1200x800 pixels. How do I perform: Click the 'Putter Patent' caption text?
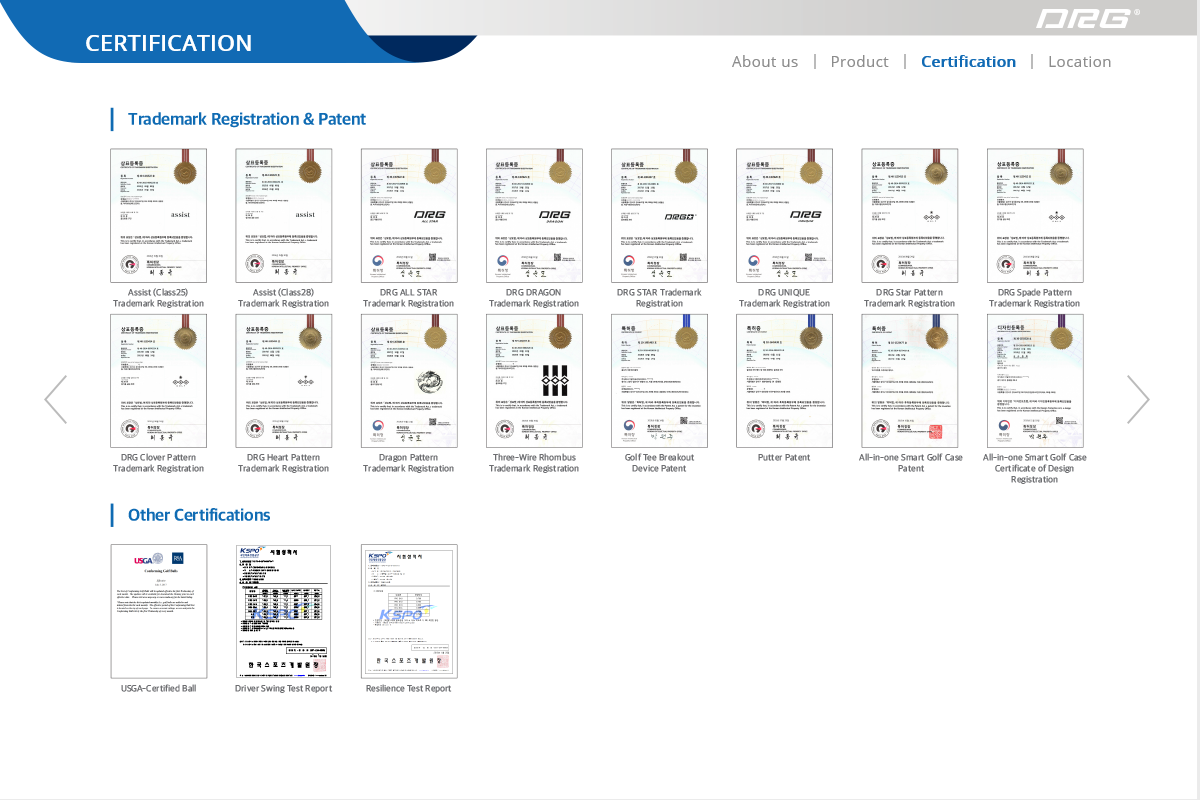point(784,457)
